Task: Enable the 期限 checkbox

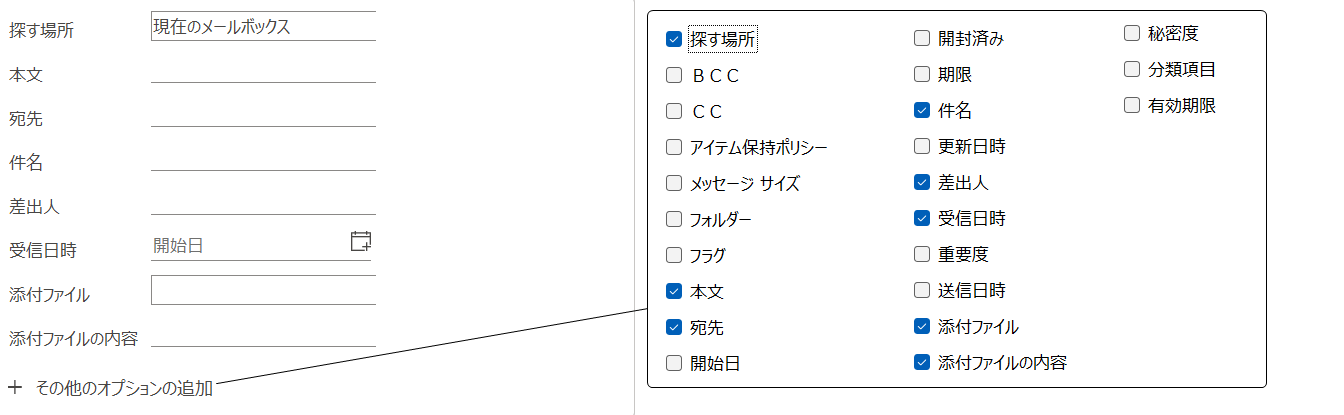Action: pos(922,74)
